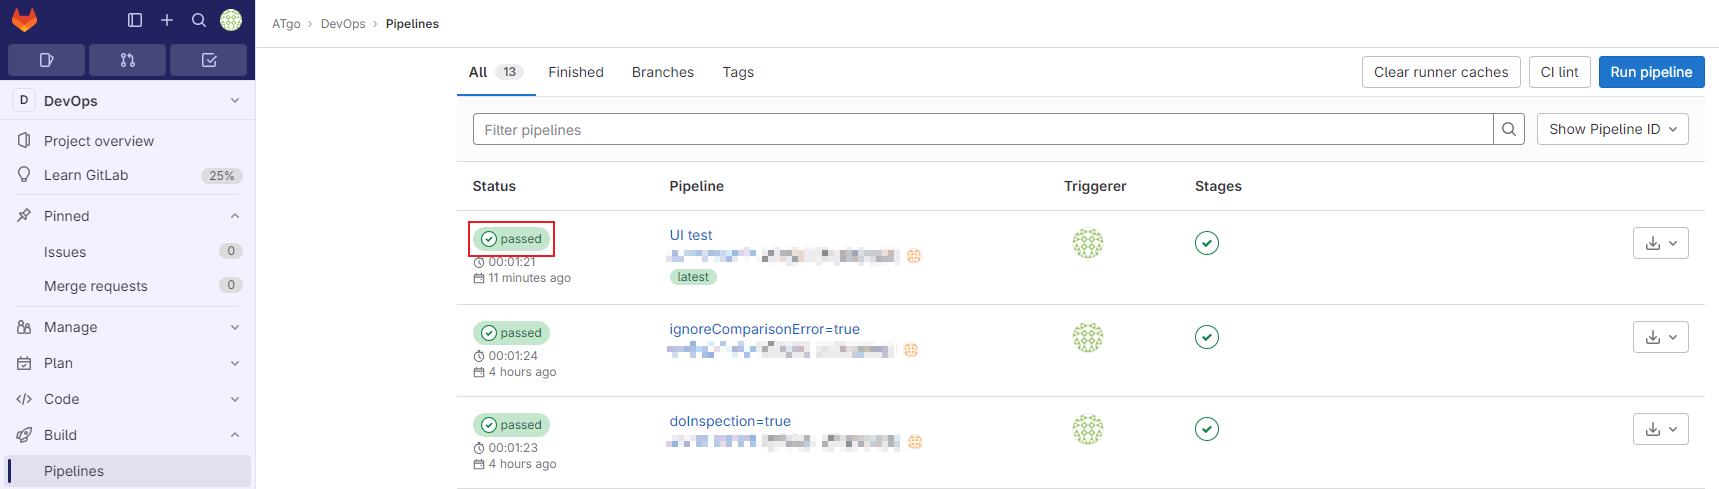
Task: Switch to the Finished tab
Action: click(576, 72)
